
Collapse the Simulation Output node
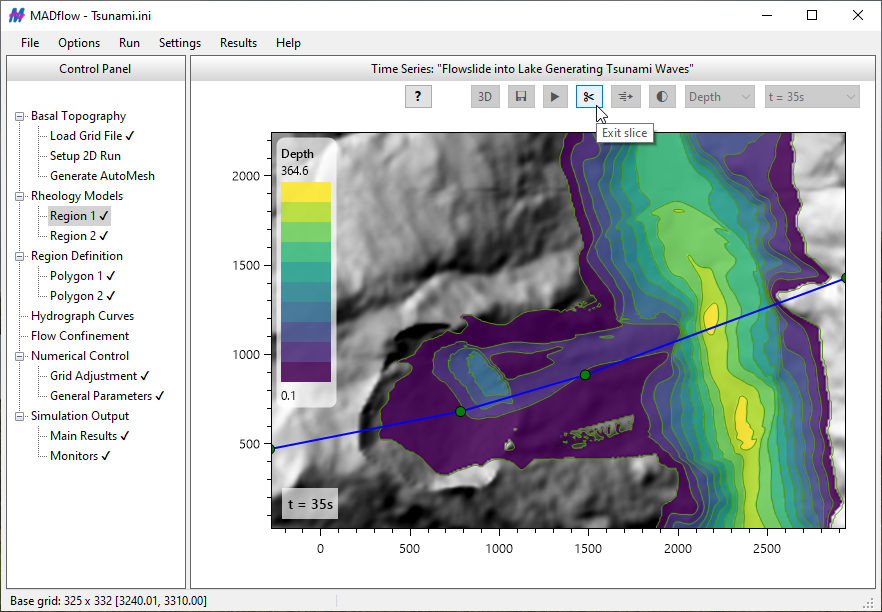[x=20, y=416]
